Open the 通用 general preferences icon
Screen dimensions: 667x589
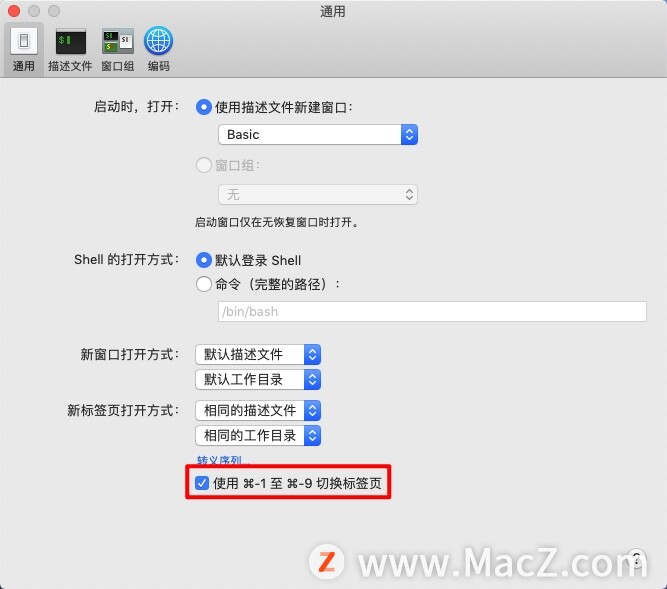point(24,48)
